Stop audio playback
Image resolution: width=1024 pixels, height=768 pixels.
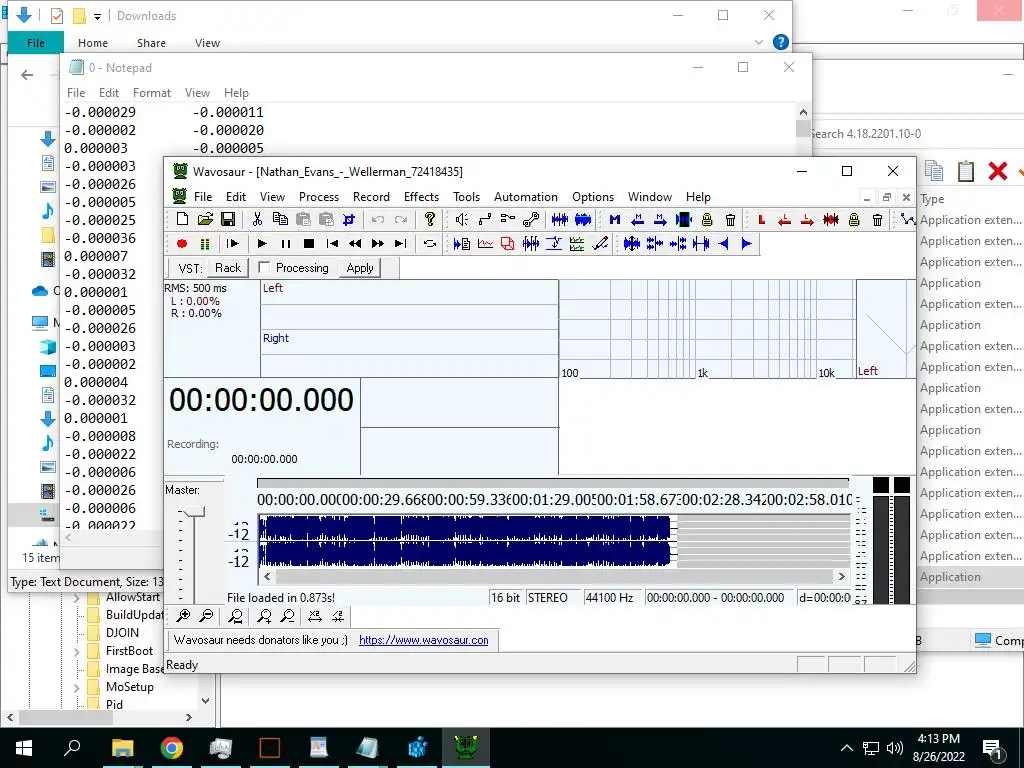coord(309,244)
